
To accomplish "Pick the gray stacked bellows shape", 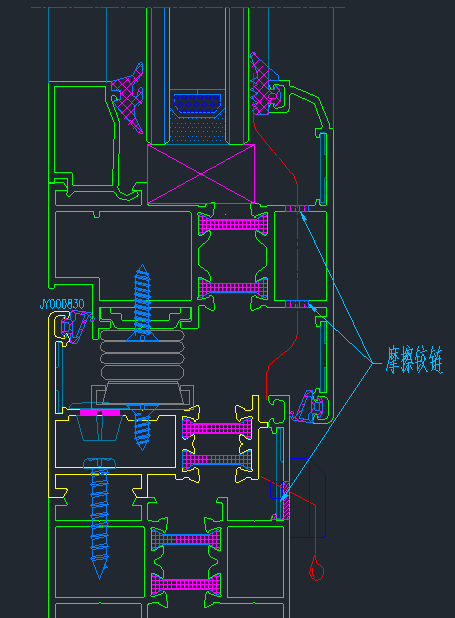I will [x=142, y=355].
